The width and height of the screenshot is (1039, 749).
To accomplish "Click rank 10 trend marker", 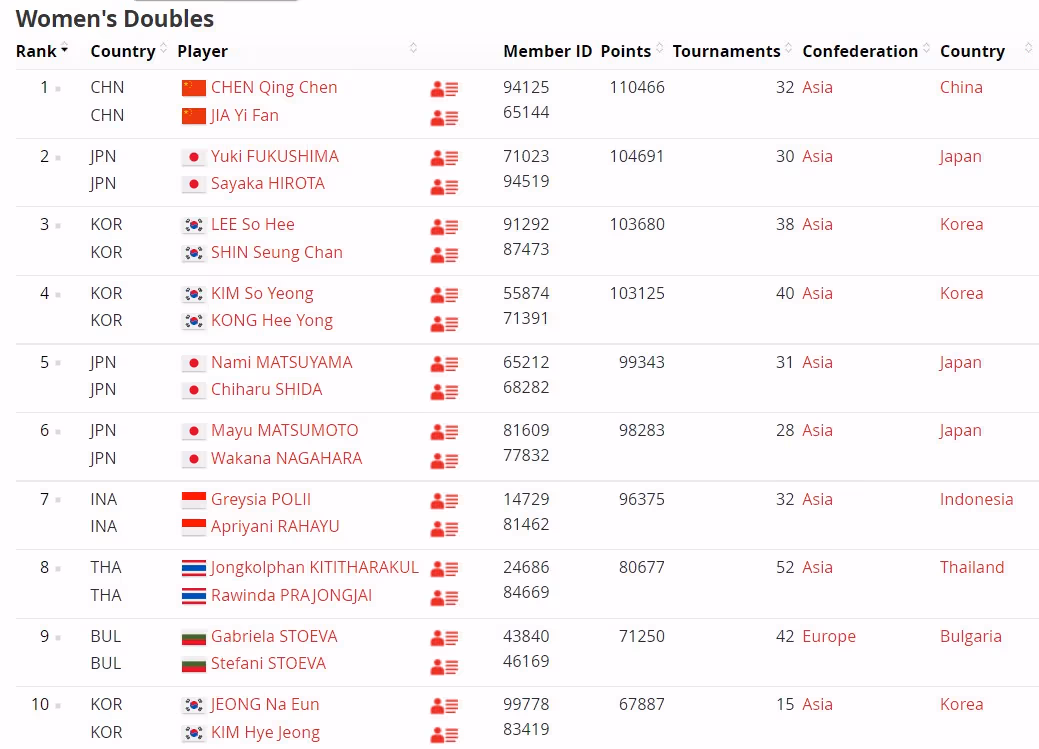I will 58,706.
